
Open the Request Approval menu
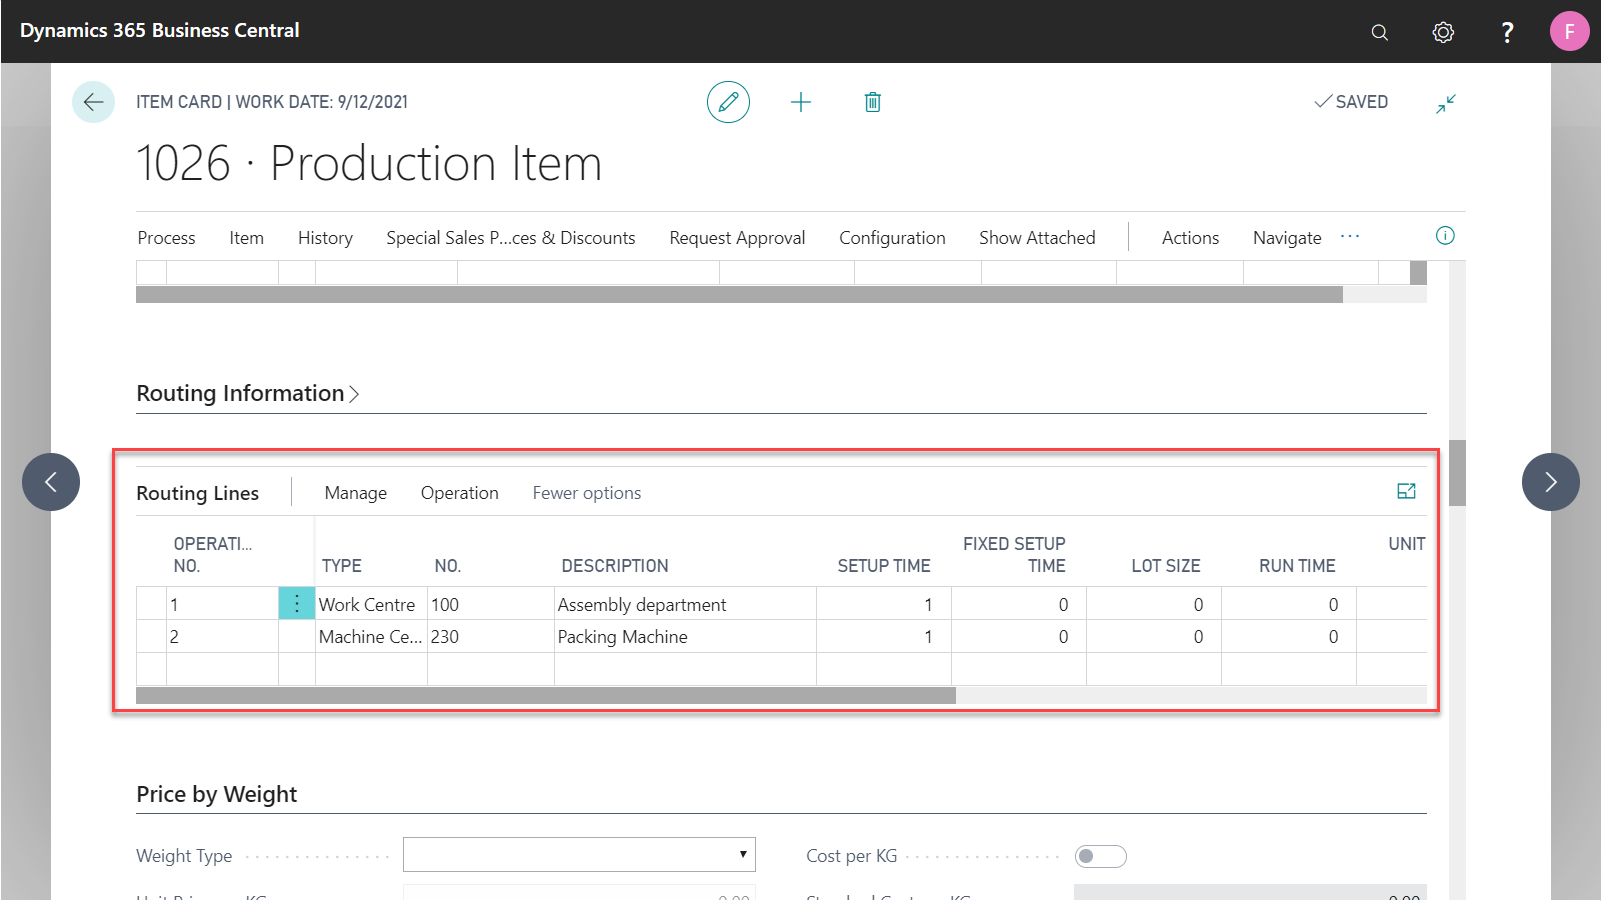coord(737,238)
